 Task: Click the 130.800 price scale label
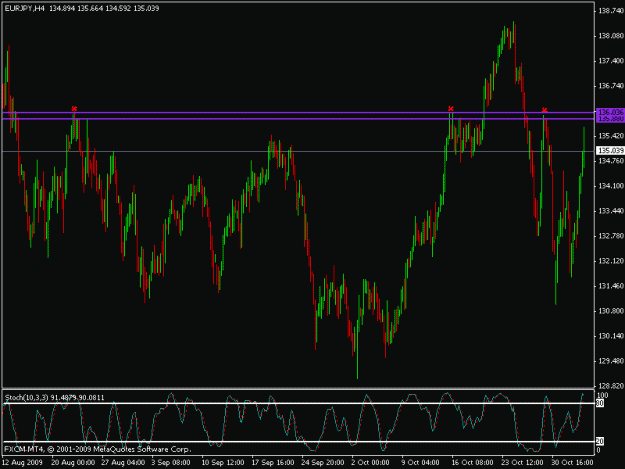point(611,311)
